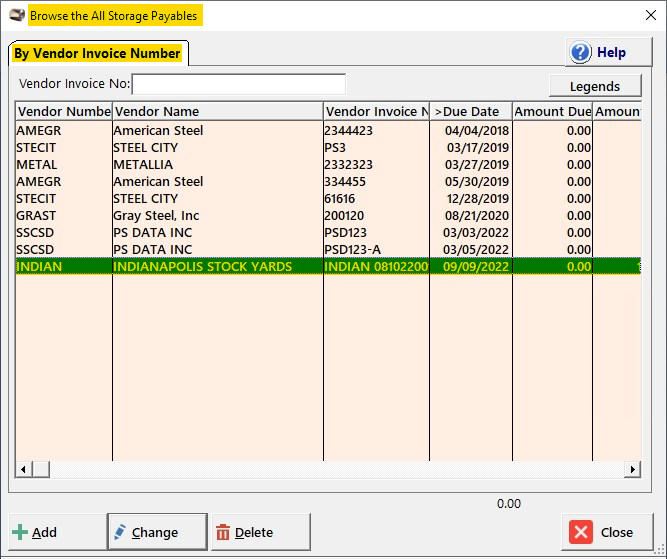The image size is (667, 559).
Task: Click the green plus Add icon
Action: 20,532
